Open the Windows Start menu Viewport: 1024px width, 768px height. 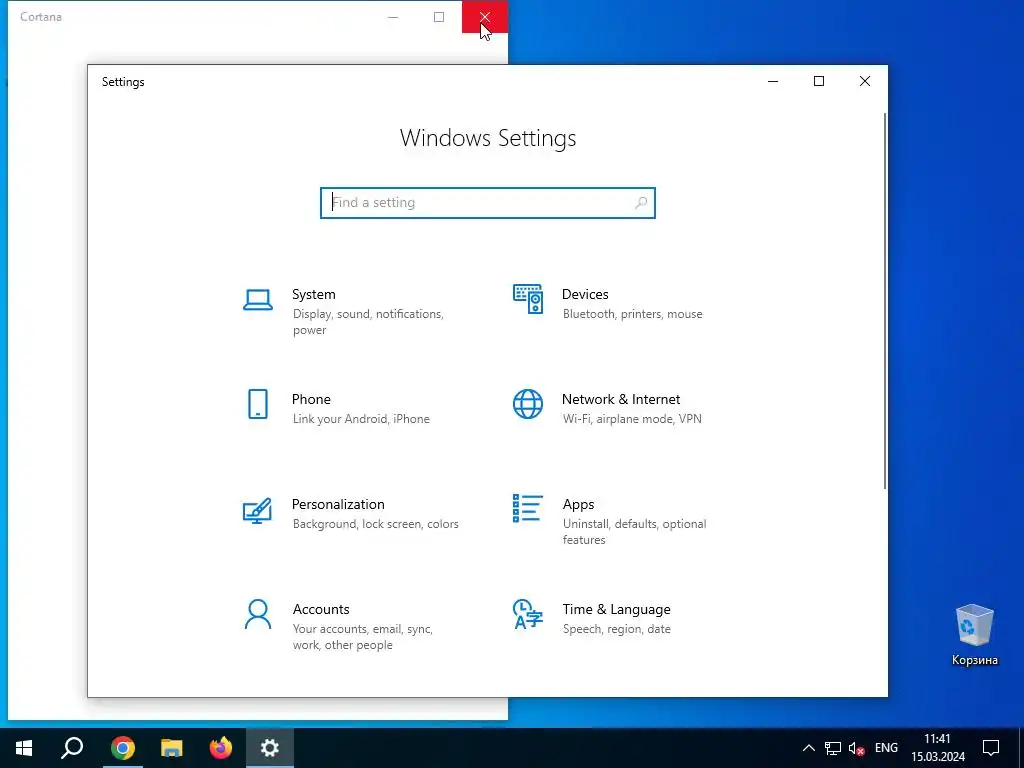(24, 748)
